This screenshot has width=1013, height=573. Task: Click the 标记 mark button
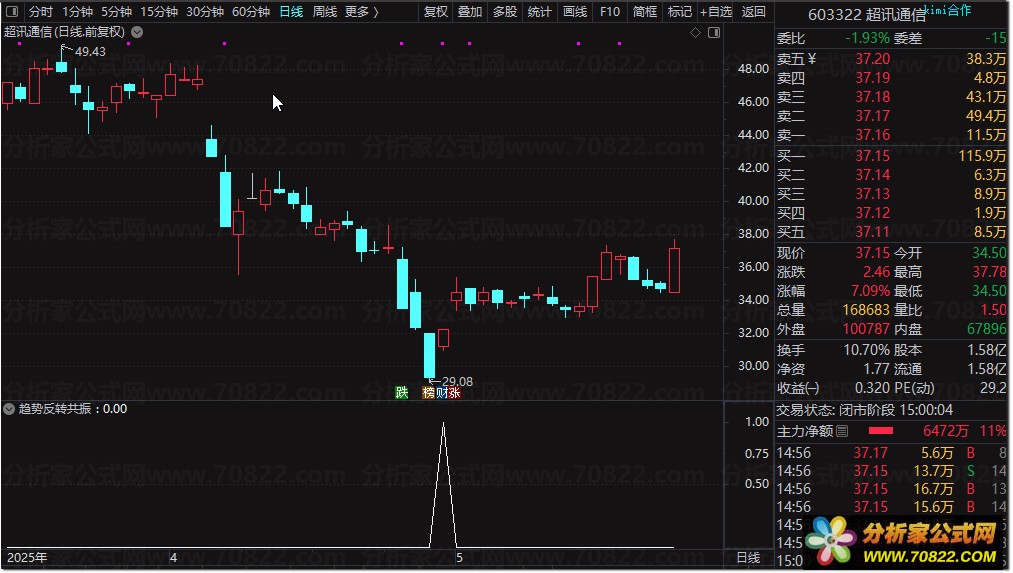[x=680, y=12]
